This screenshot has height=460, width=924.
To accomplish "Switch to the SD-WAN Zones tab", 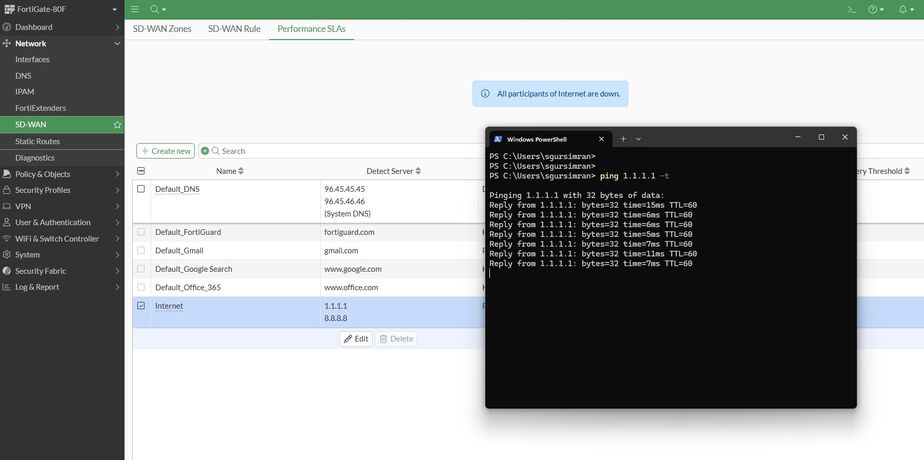I will pos(162,29).
